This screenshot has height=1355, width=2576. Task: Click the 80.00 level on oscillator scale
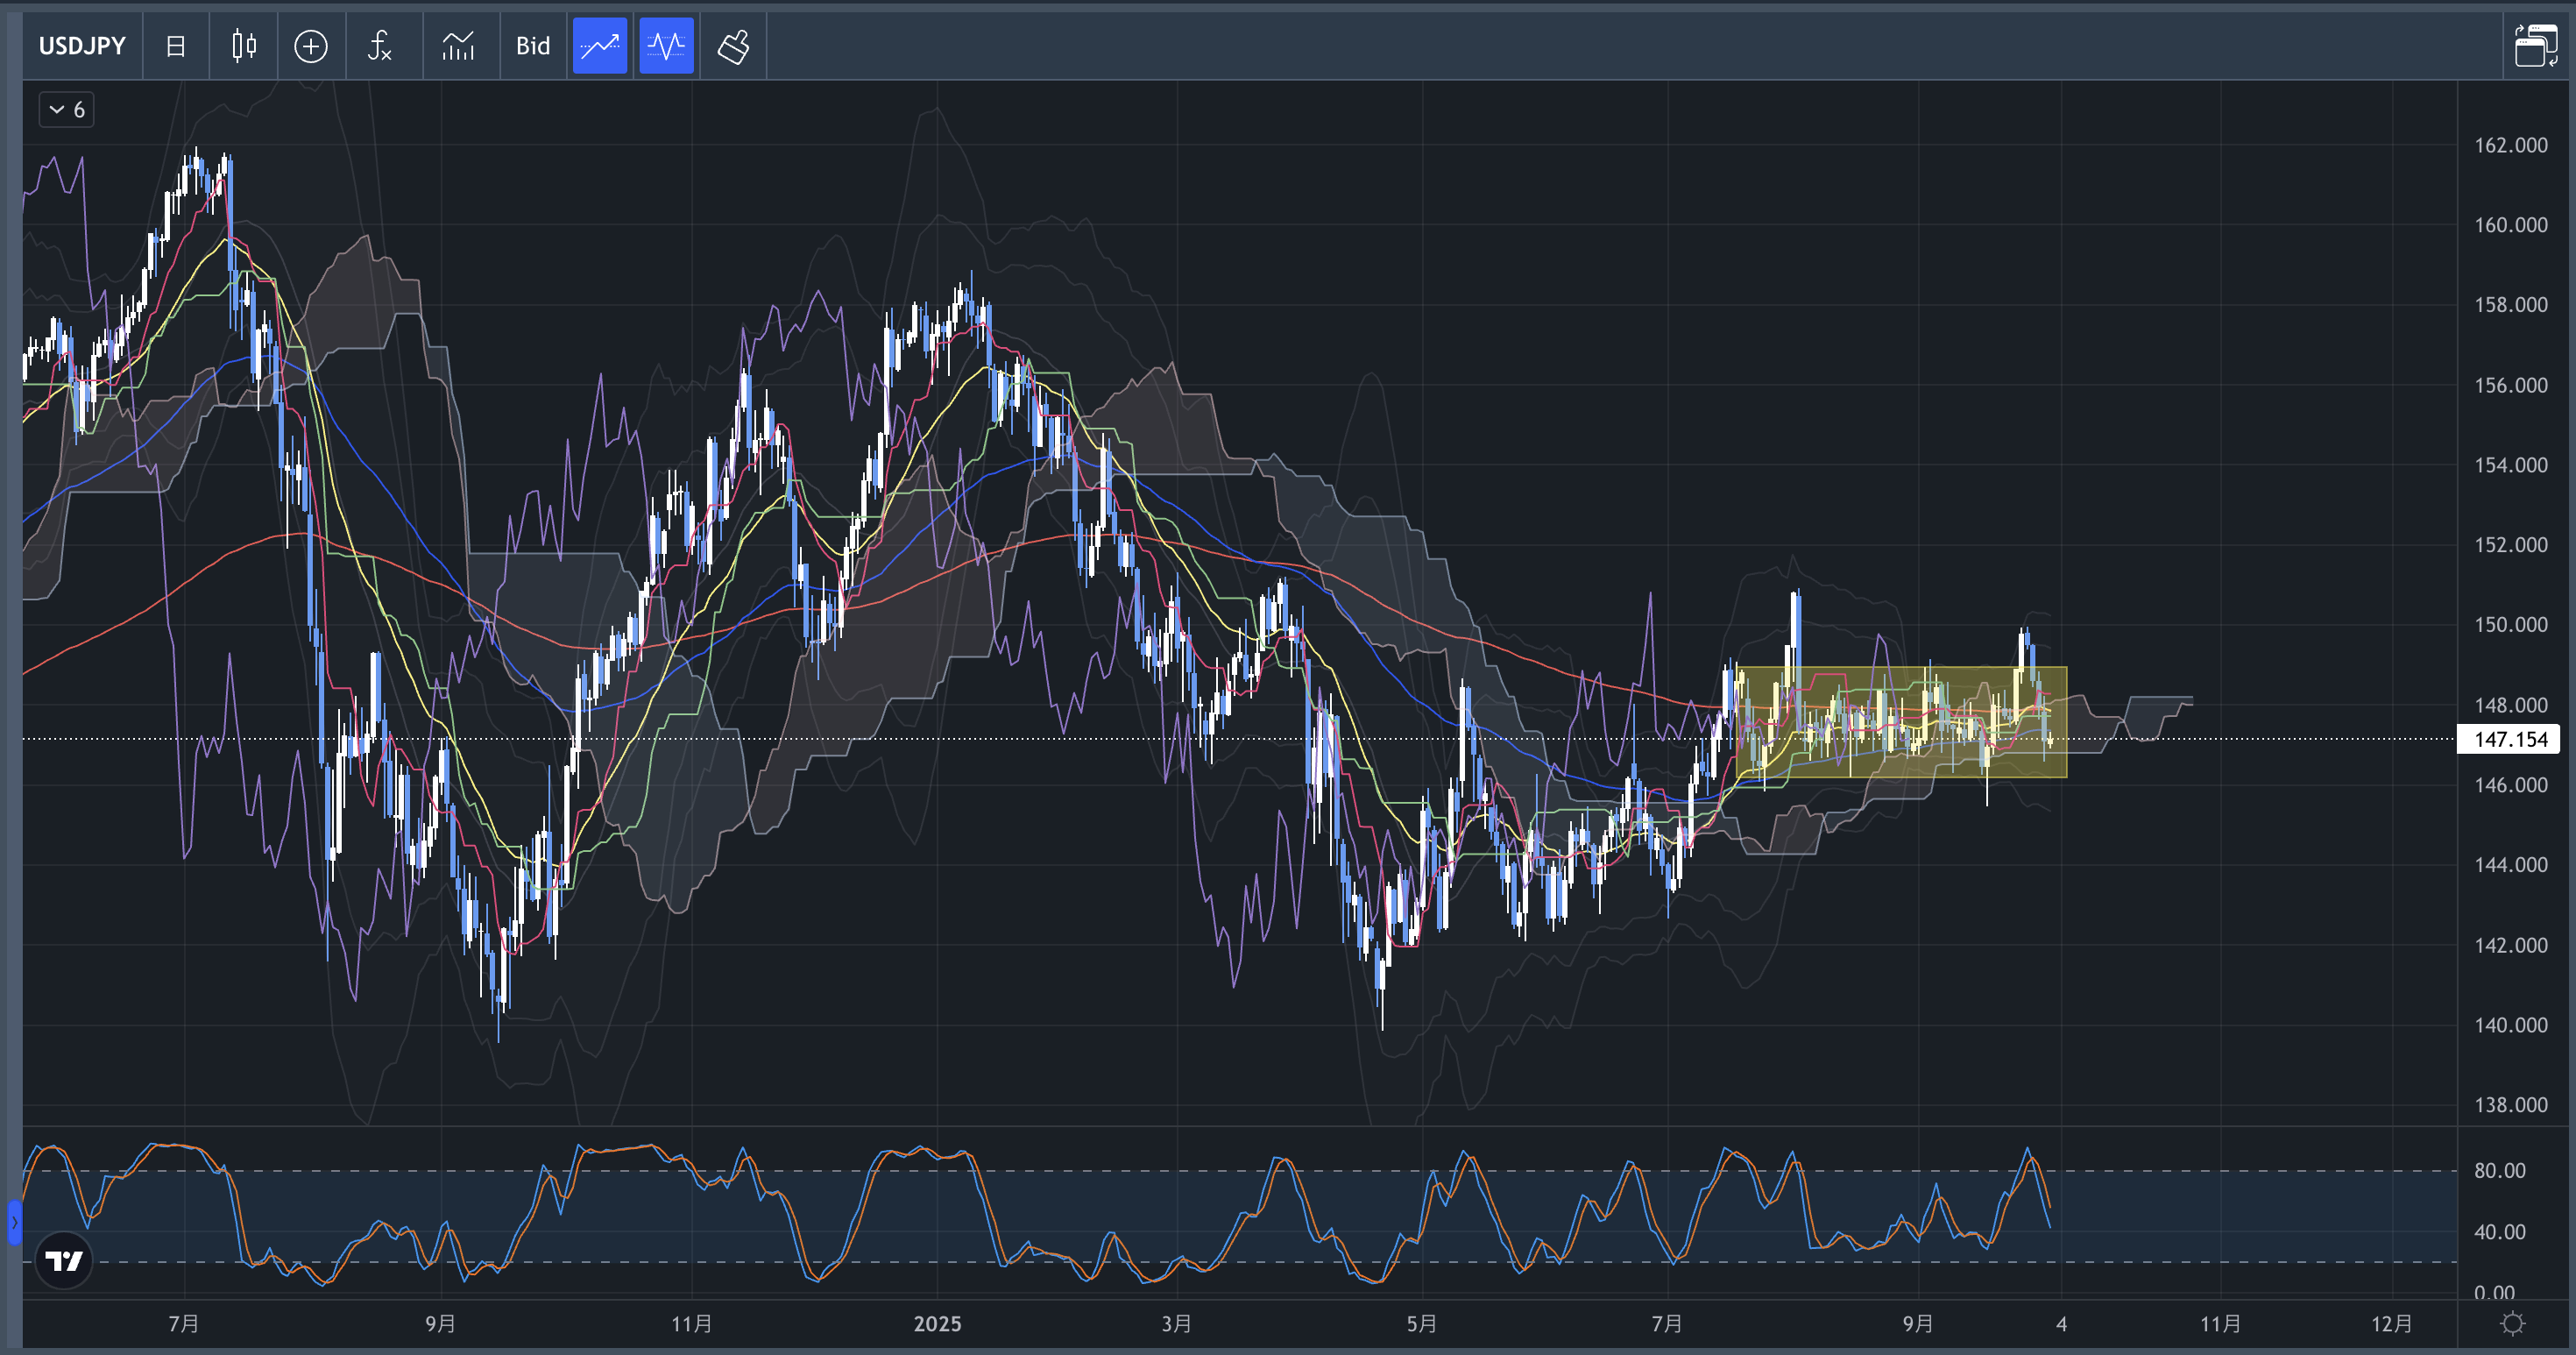click(2498, 1170)
